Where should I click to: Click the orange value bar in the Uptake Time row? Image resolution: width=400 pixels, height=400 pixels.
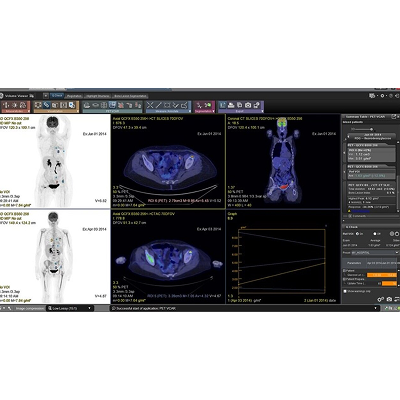coord(389,283)
